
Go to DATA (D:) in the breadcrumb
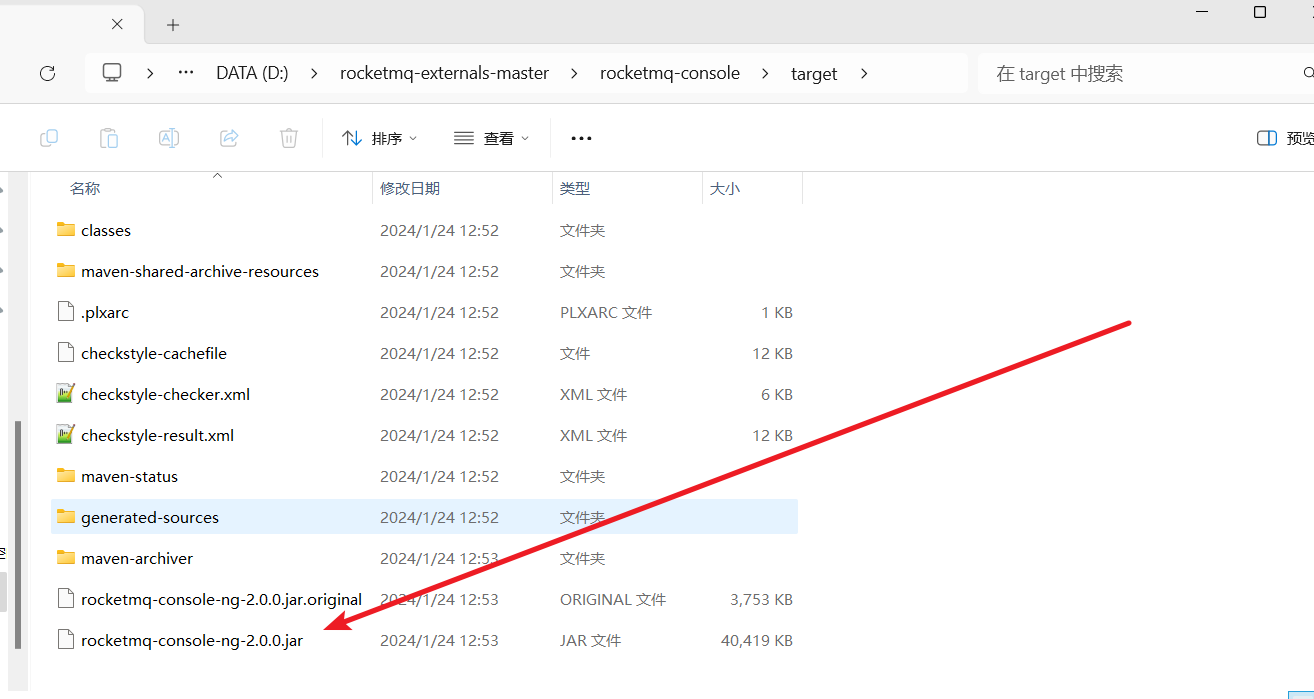252,73
